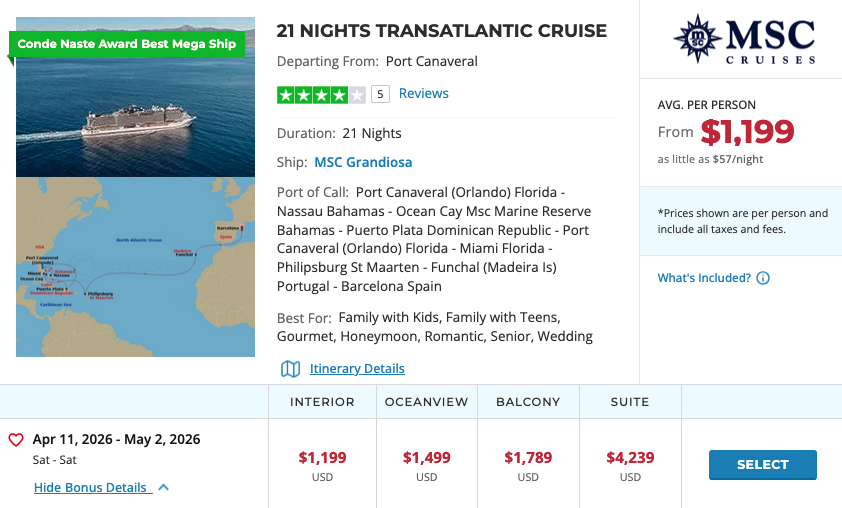
Task: Click the What's Included? link
Action: click(x=704, y=278)
